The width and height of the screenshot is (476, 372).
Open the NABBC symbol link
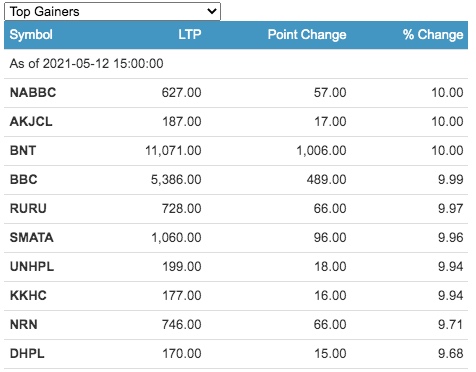click(33, 93)
